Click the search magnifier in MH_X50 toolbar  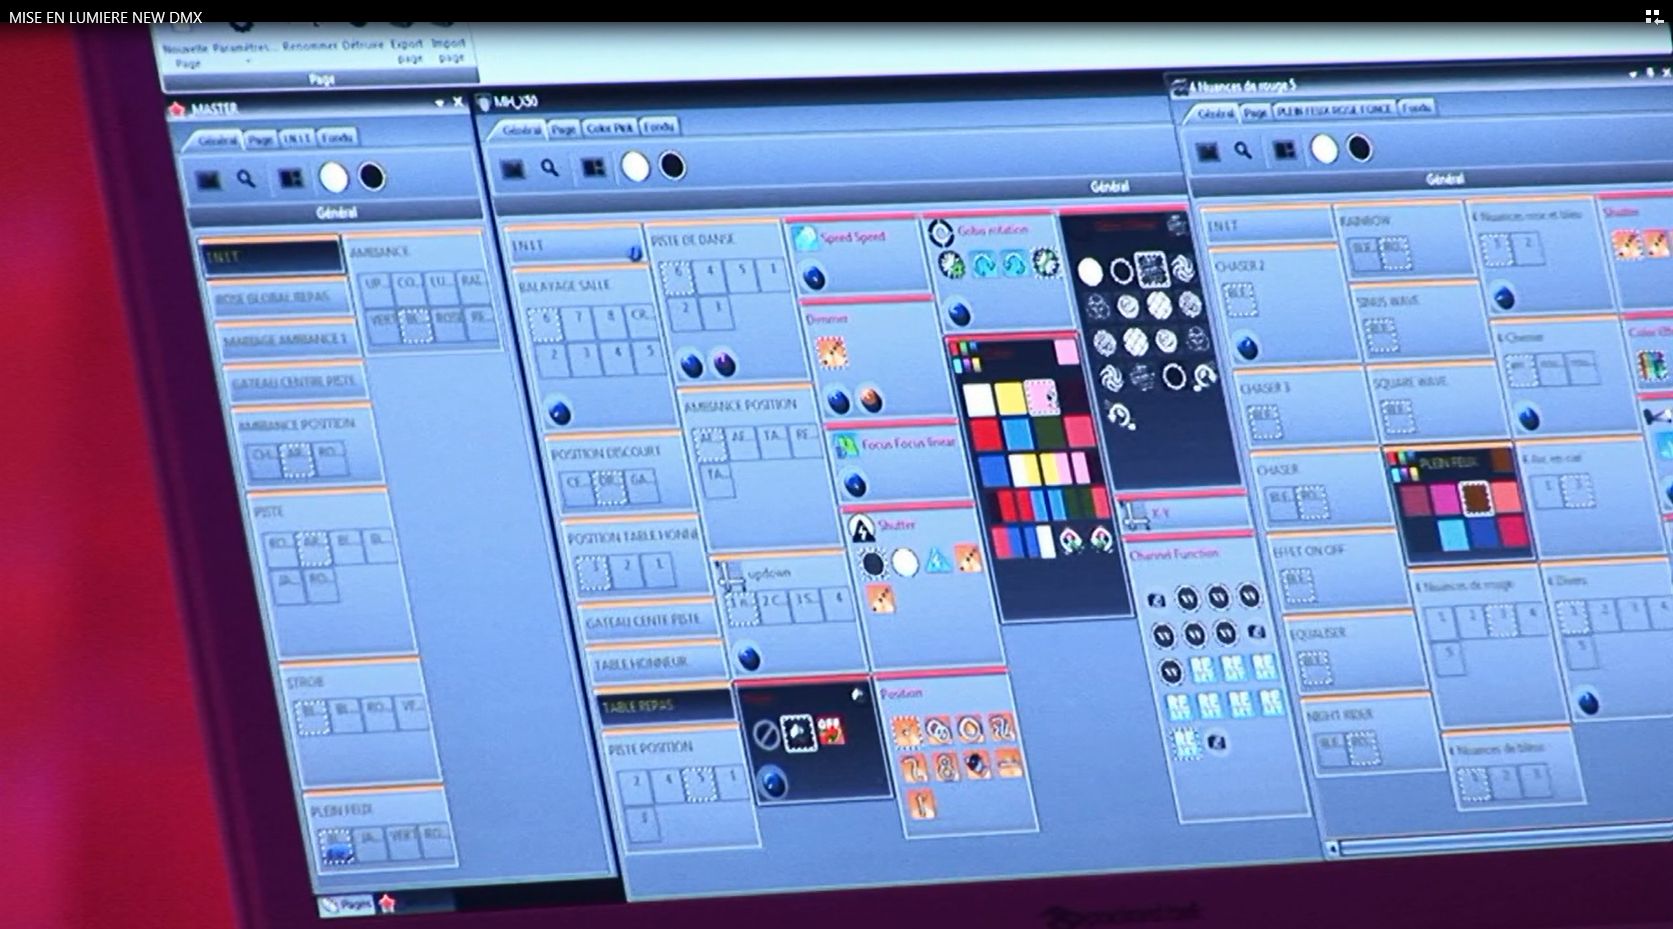(x=550, y=168)
